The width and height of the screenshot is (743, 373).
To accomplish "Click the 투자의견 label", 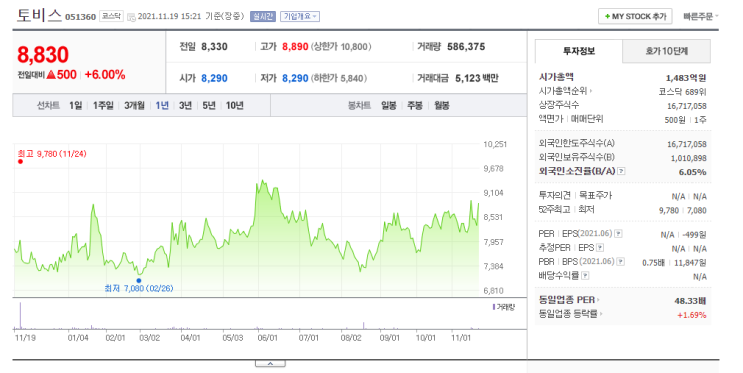I will coord(555,195).
